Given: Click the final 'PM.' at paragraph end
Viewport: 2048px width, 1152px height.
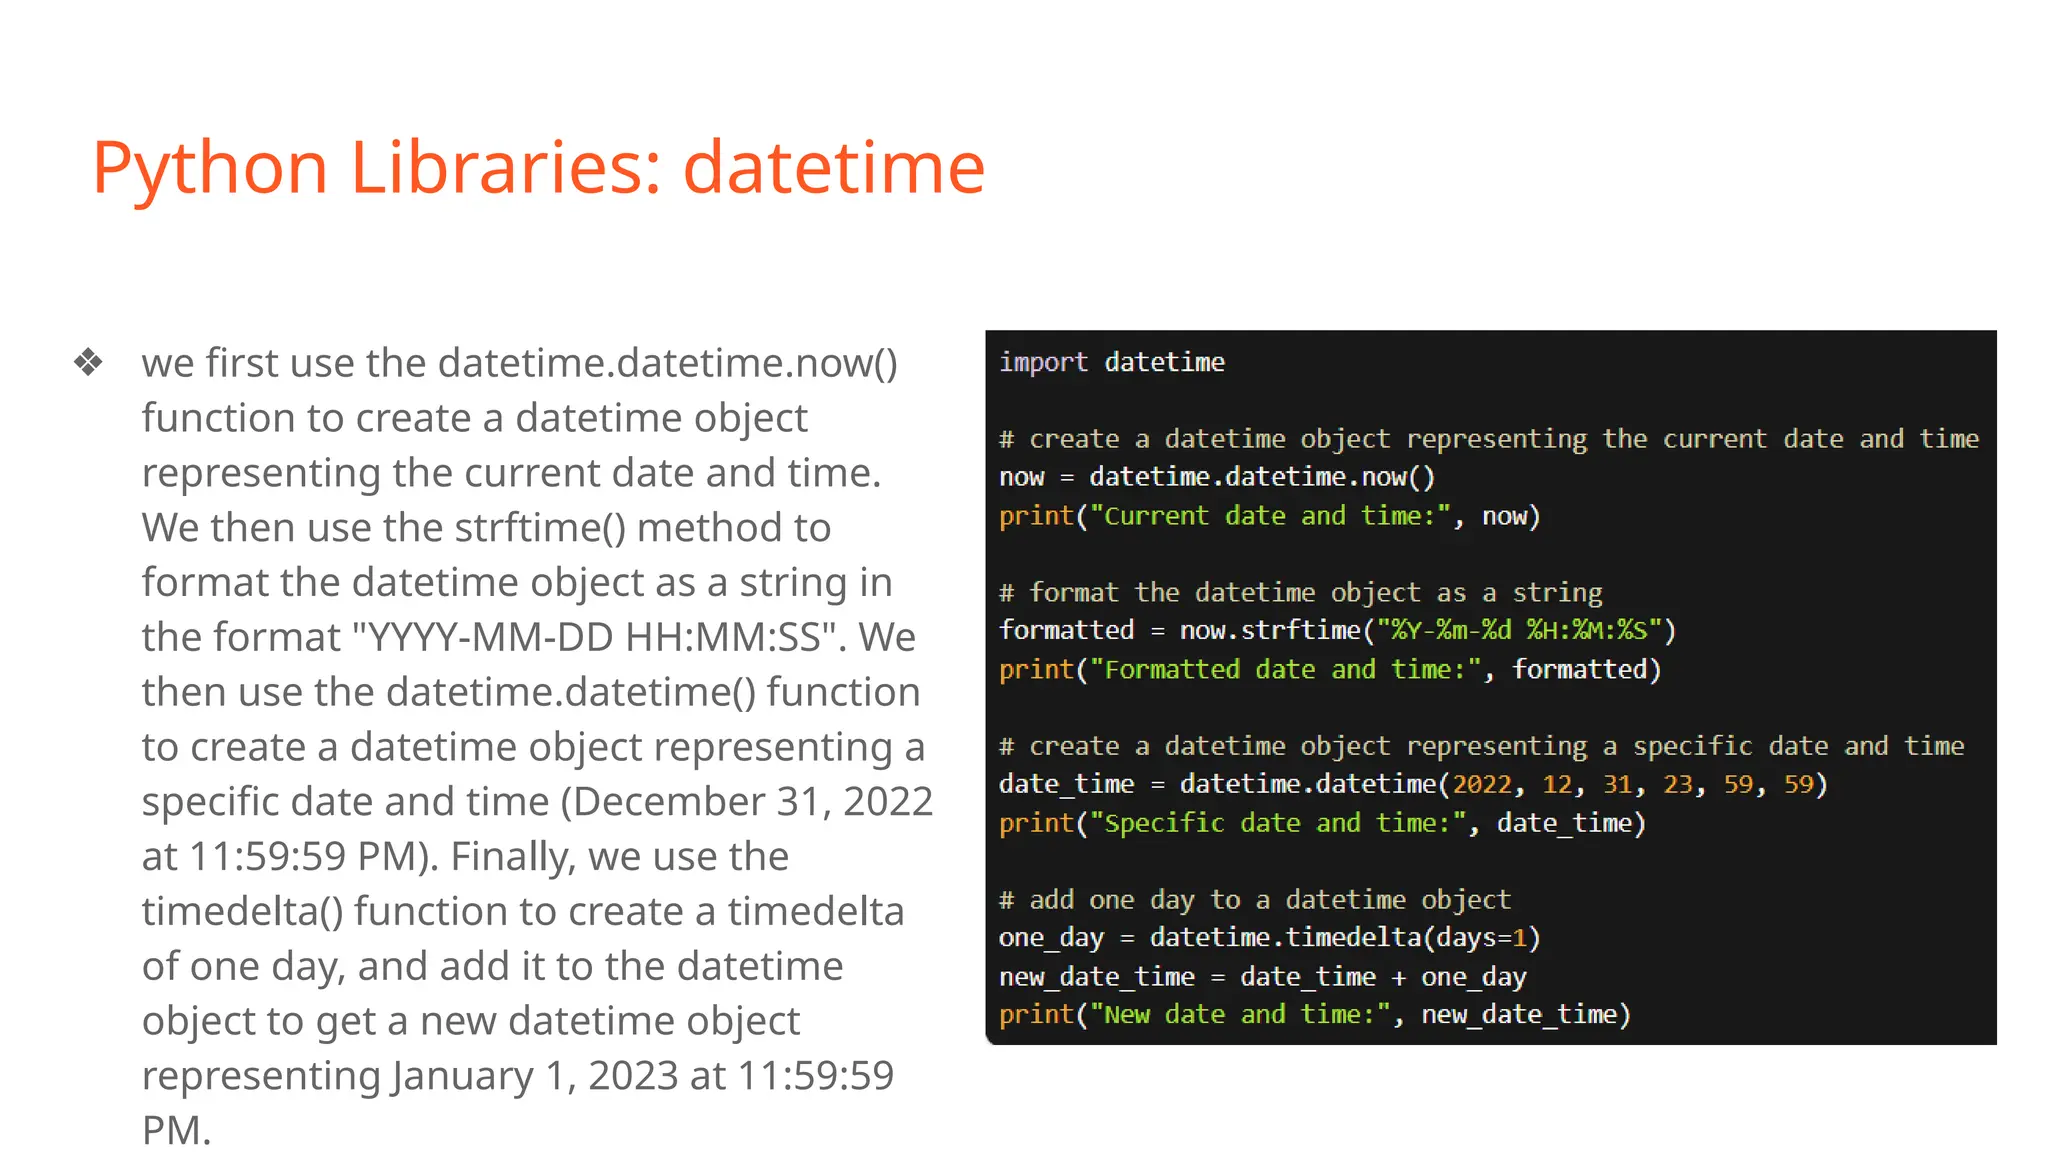Looking at the screenshot, I should tap(176, 1131).
